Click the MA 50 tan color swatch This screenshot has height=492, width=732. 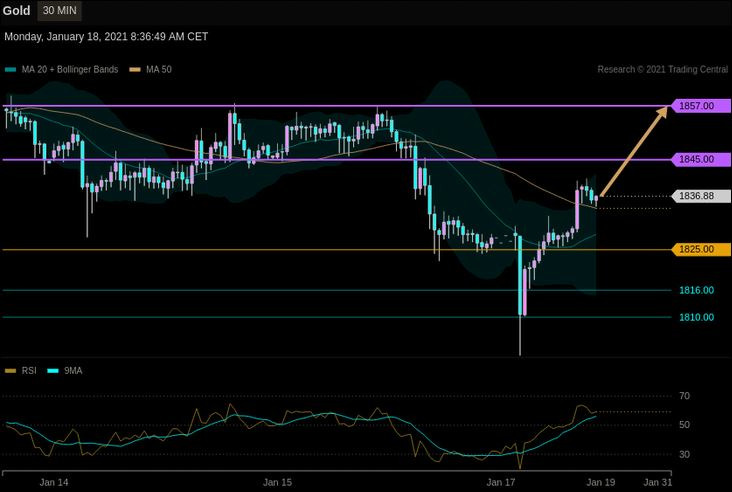pyautogui.click(x=135, y=70)
